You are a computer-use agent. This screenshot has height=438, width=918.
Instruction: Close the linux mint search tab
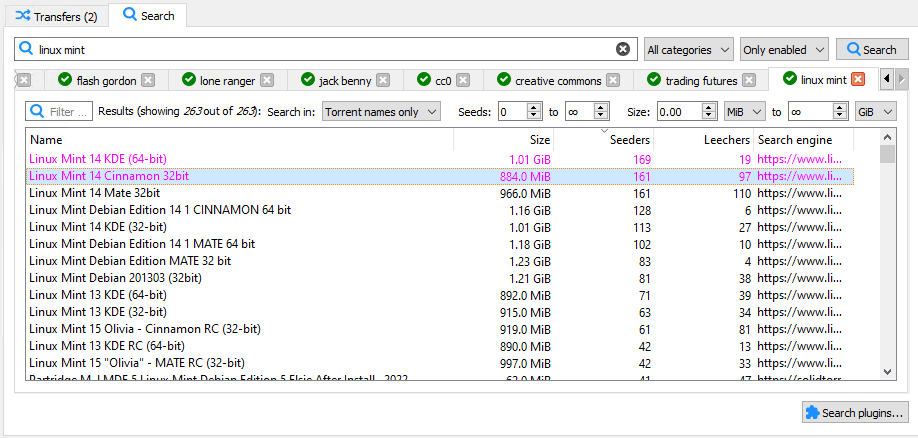coord(858,79)
